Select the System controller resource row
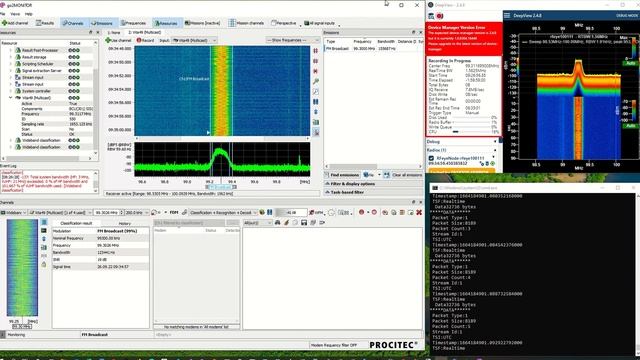The width and height of the screenshot is (640, 360). 47,91
